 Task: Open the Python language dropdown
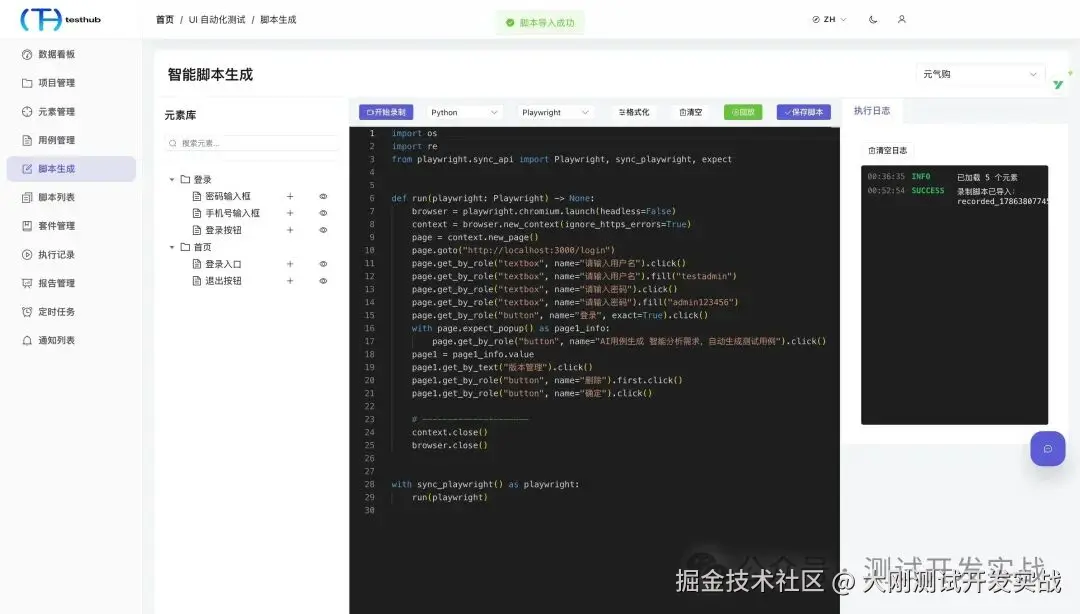click(x=464, y=112)
